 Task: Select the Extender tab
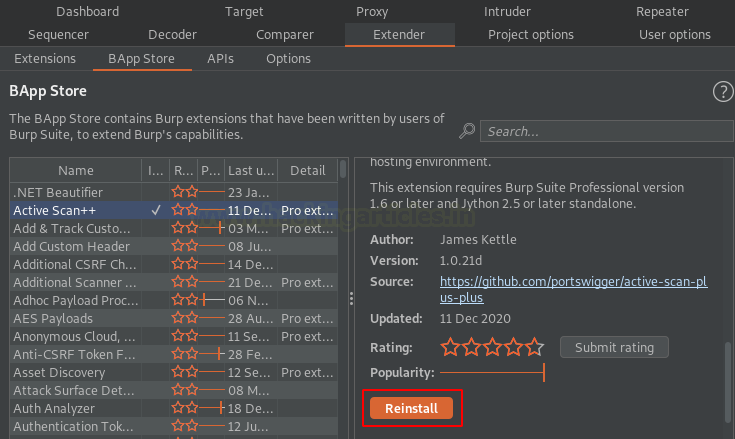[x=399, y=35]
